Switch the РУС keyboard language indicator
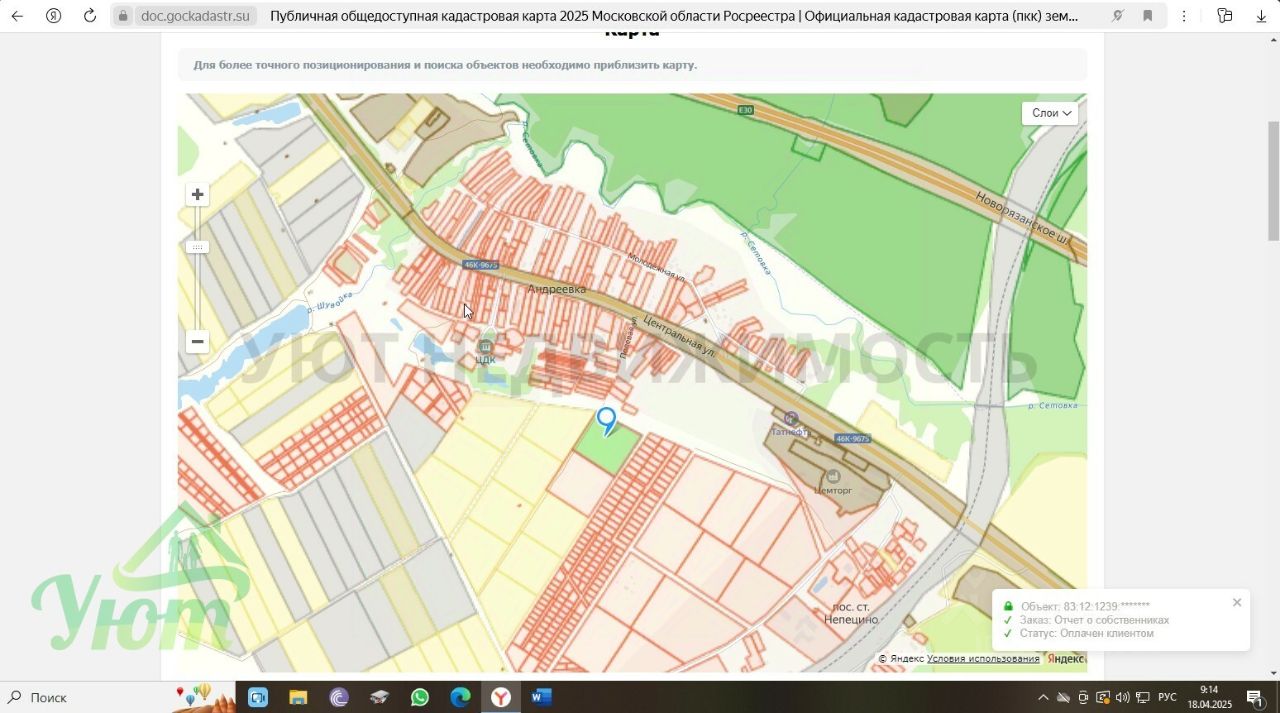Screen dimensions: 1280x713 pyautogui.click(x=1167, y=697)
